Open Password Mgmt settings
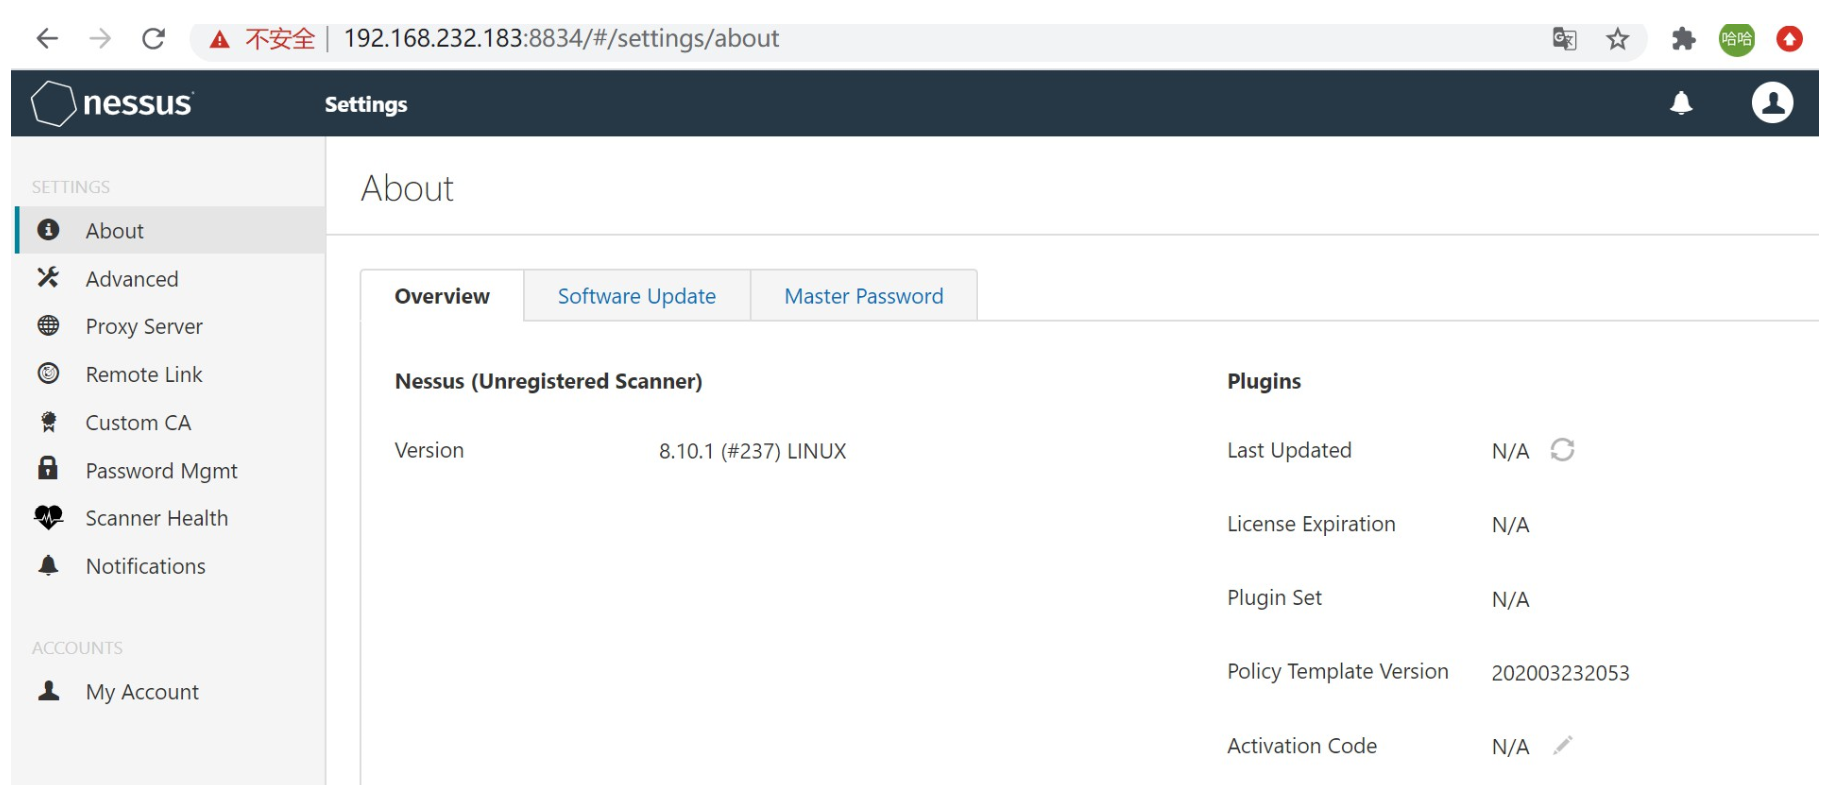 [x=171, y=470]
